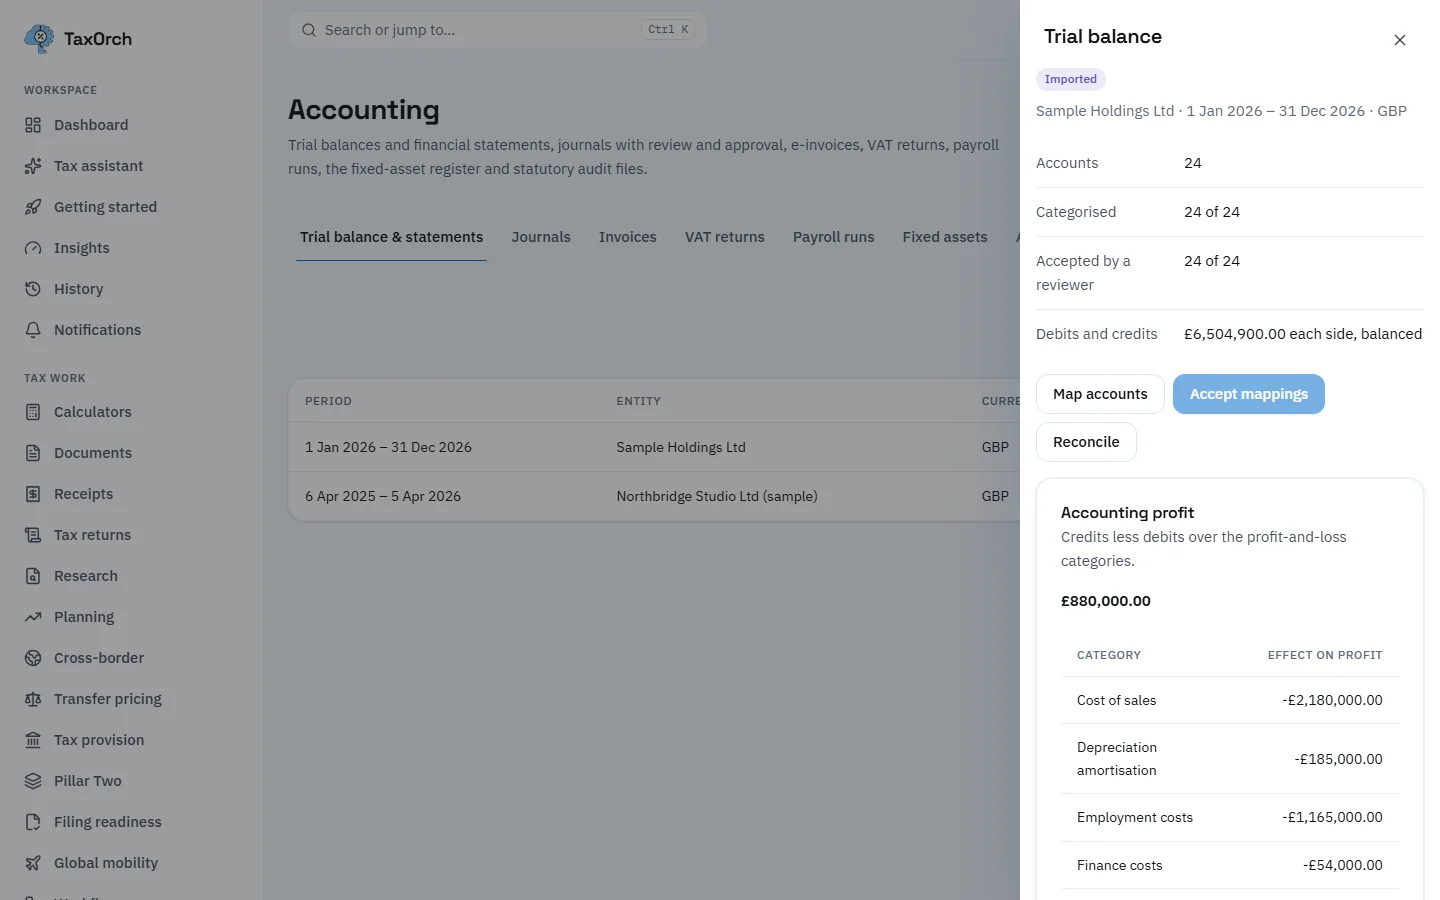The image size is (1440, 900).
Task: Click the Imported status badge
Action: coord(1071,79)
